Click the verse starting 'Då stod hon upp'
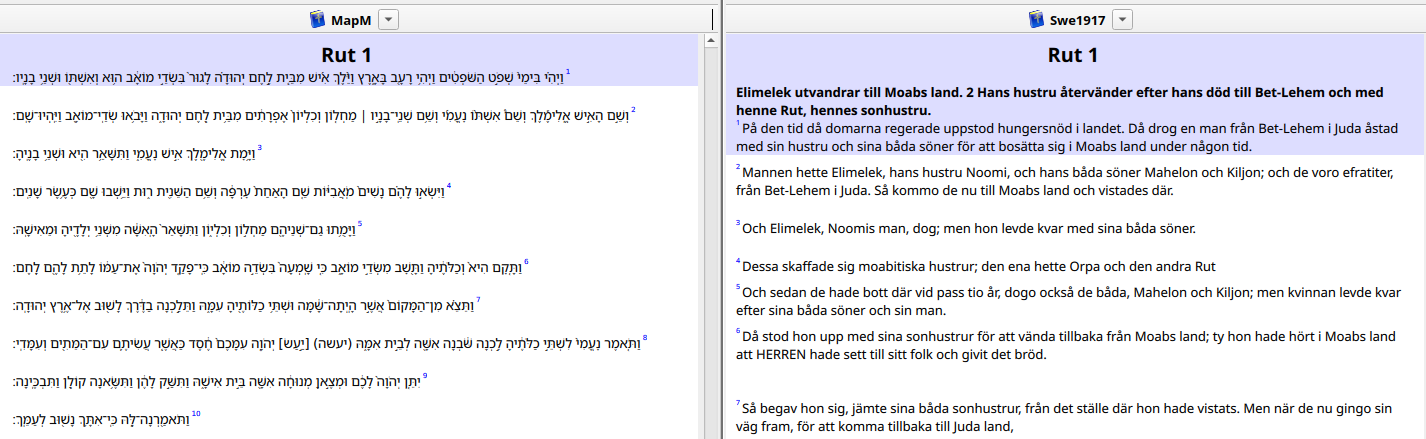This screenshot has width=1426, height=439. [x=1065, y=345]
